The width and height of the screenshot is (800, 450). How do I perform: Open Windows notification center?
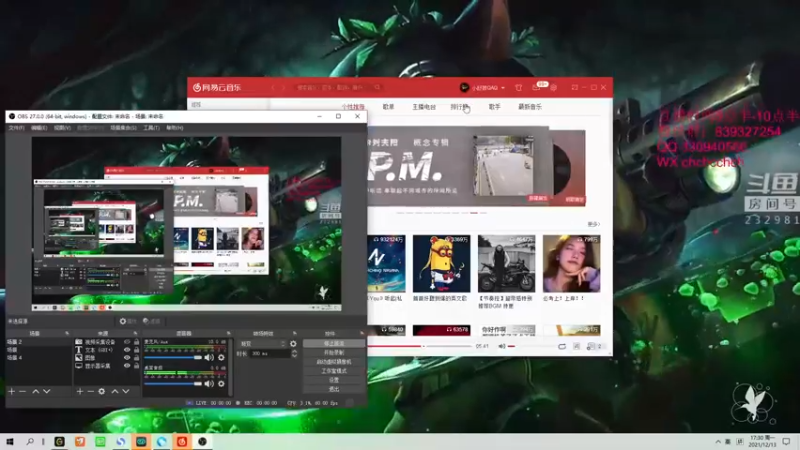click(x=786, y=441)
